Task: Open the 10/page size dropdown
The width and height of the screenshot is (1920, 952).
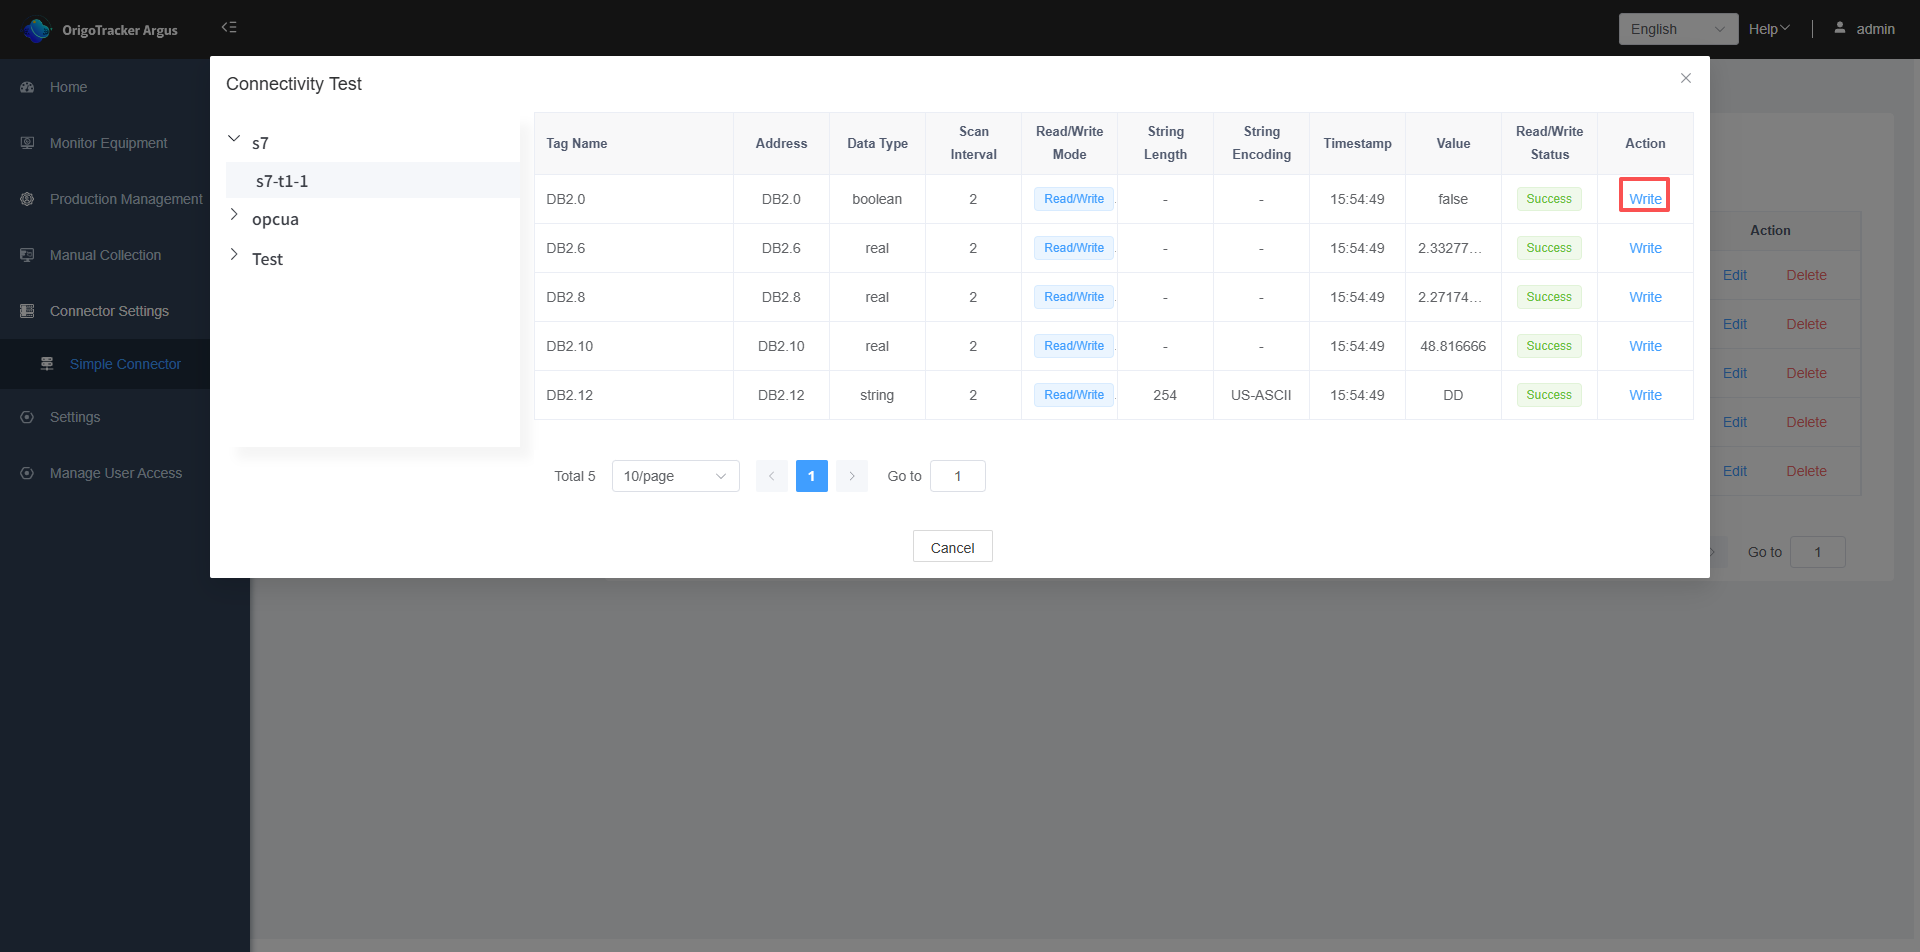Action: coord(675,476)
